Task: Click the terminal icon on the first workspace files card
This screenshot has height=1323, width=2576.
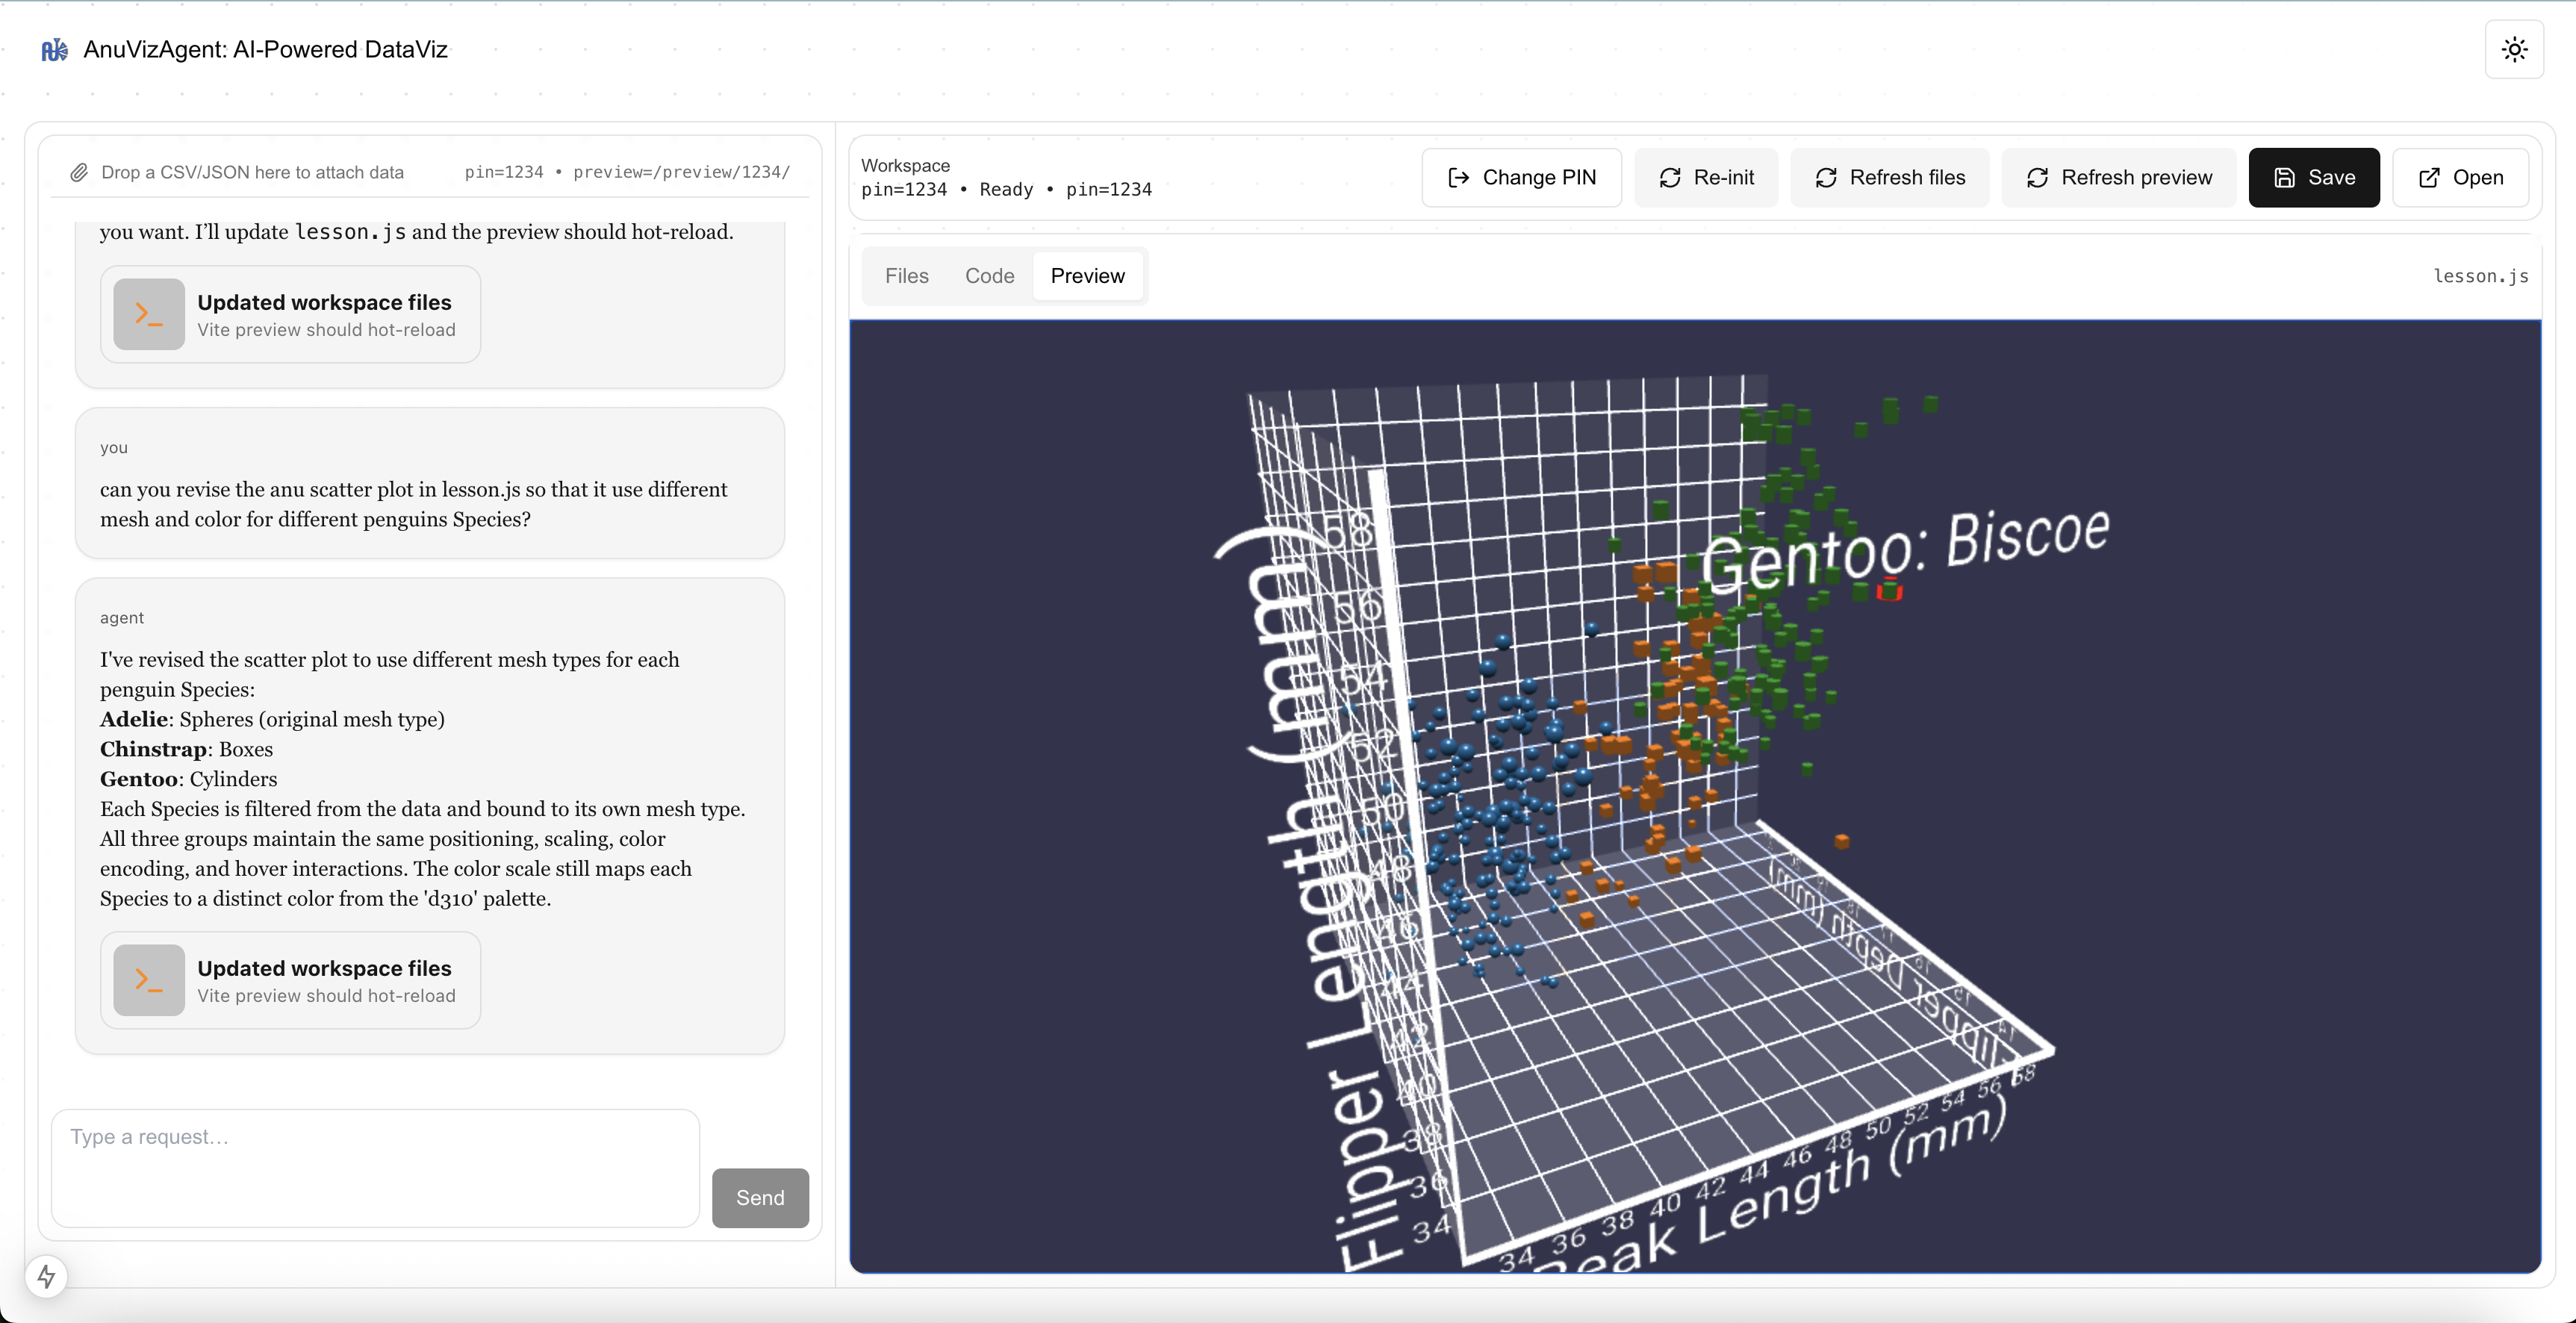Action: (x=148, y=314)
